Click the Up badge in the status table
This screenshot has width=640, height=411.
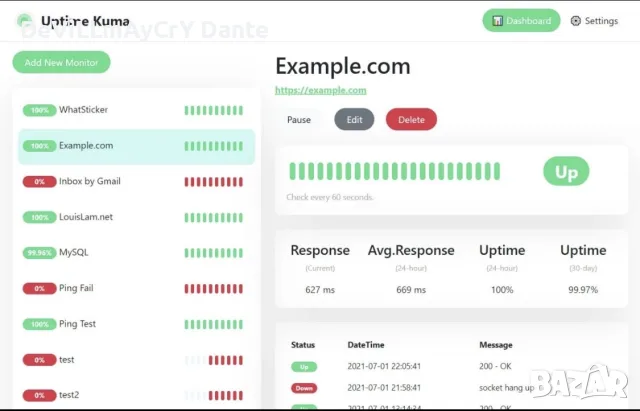pos(304,367)
